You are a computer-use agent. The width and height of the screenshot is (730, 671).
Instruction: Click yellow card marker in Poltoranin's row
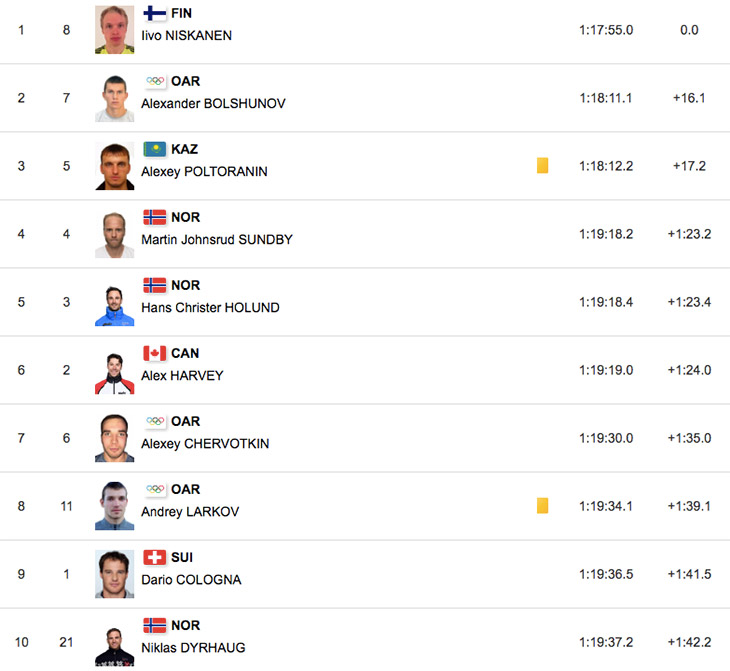click(x=542, y=165)
